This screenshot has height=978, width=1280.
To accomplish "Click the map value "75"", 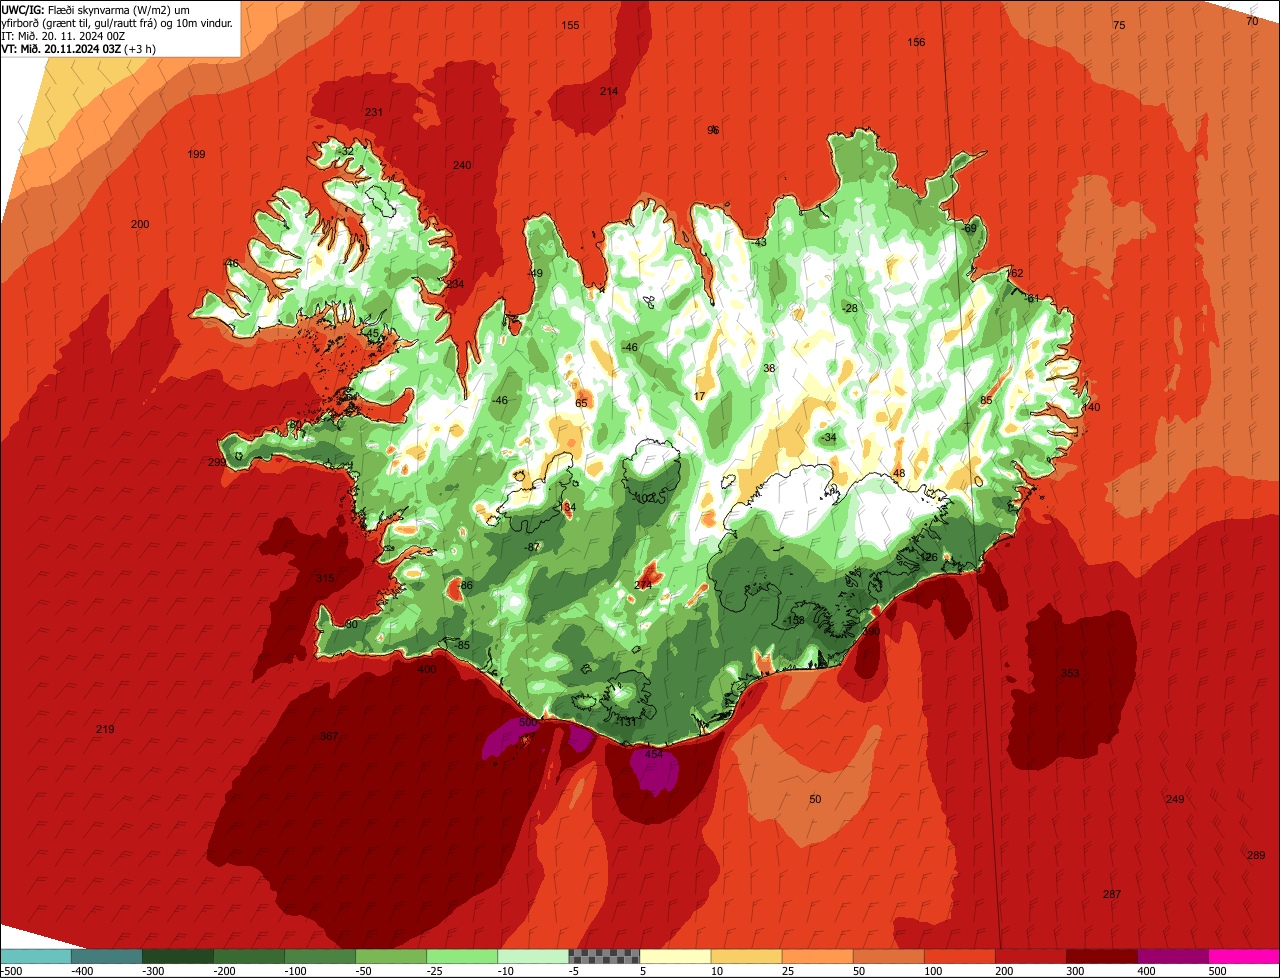I will click(x=1119, y=25).
